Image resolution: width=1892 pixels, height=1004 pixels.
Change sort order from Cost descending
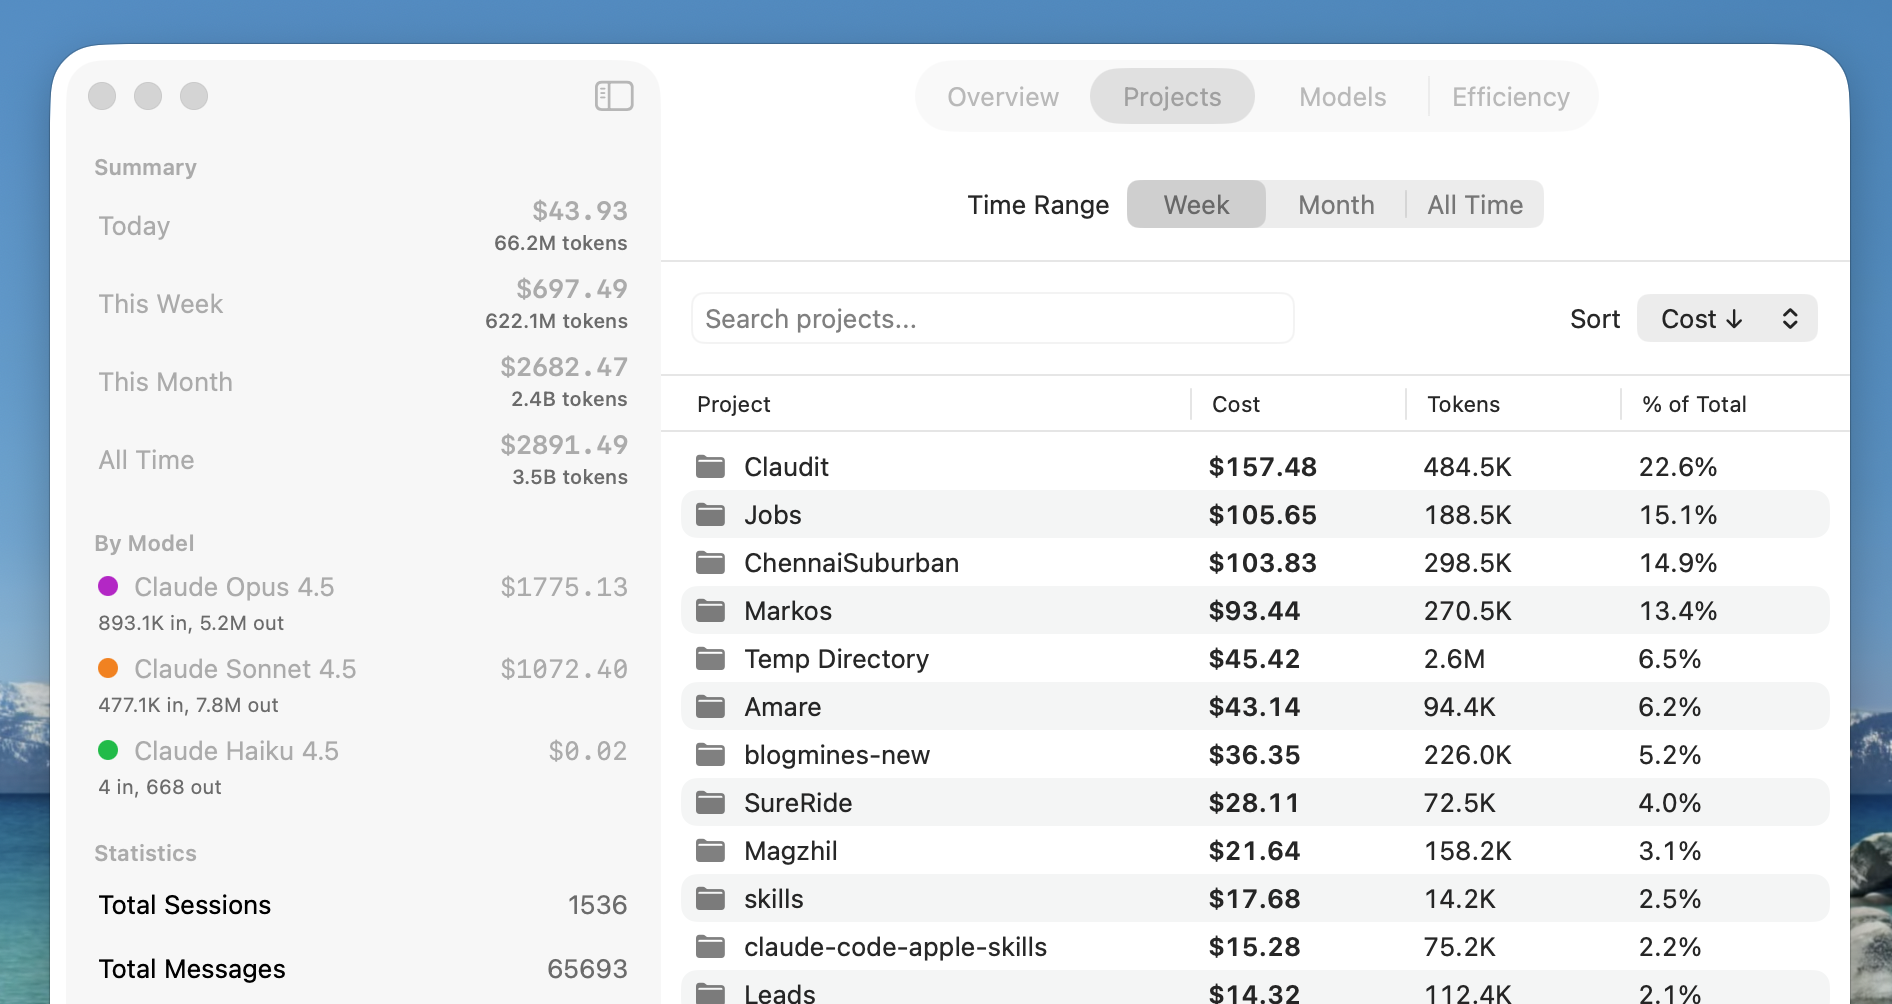tap(1727, 318)
